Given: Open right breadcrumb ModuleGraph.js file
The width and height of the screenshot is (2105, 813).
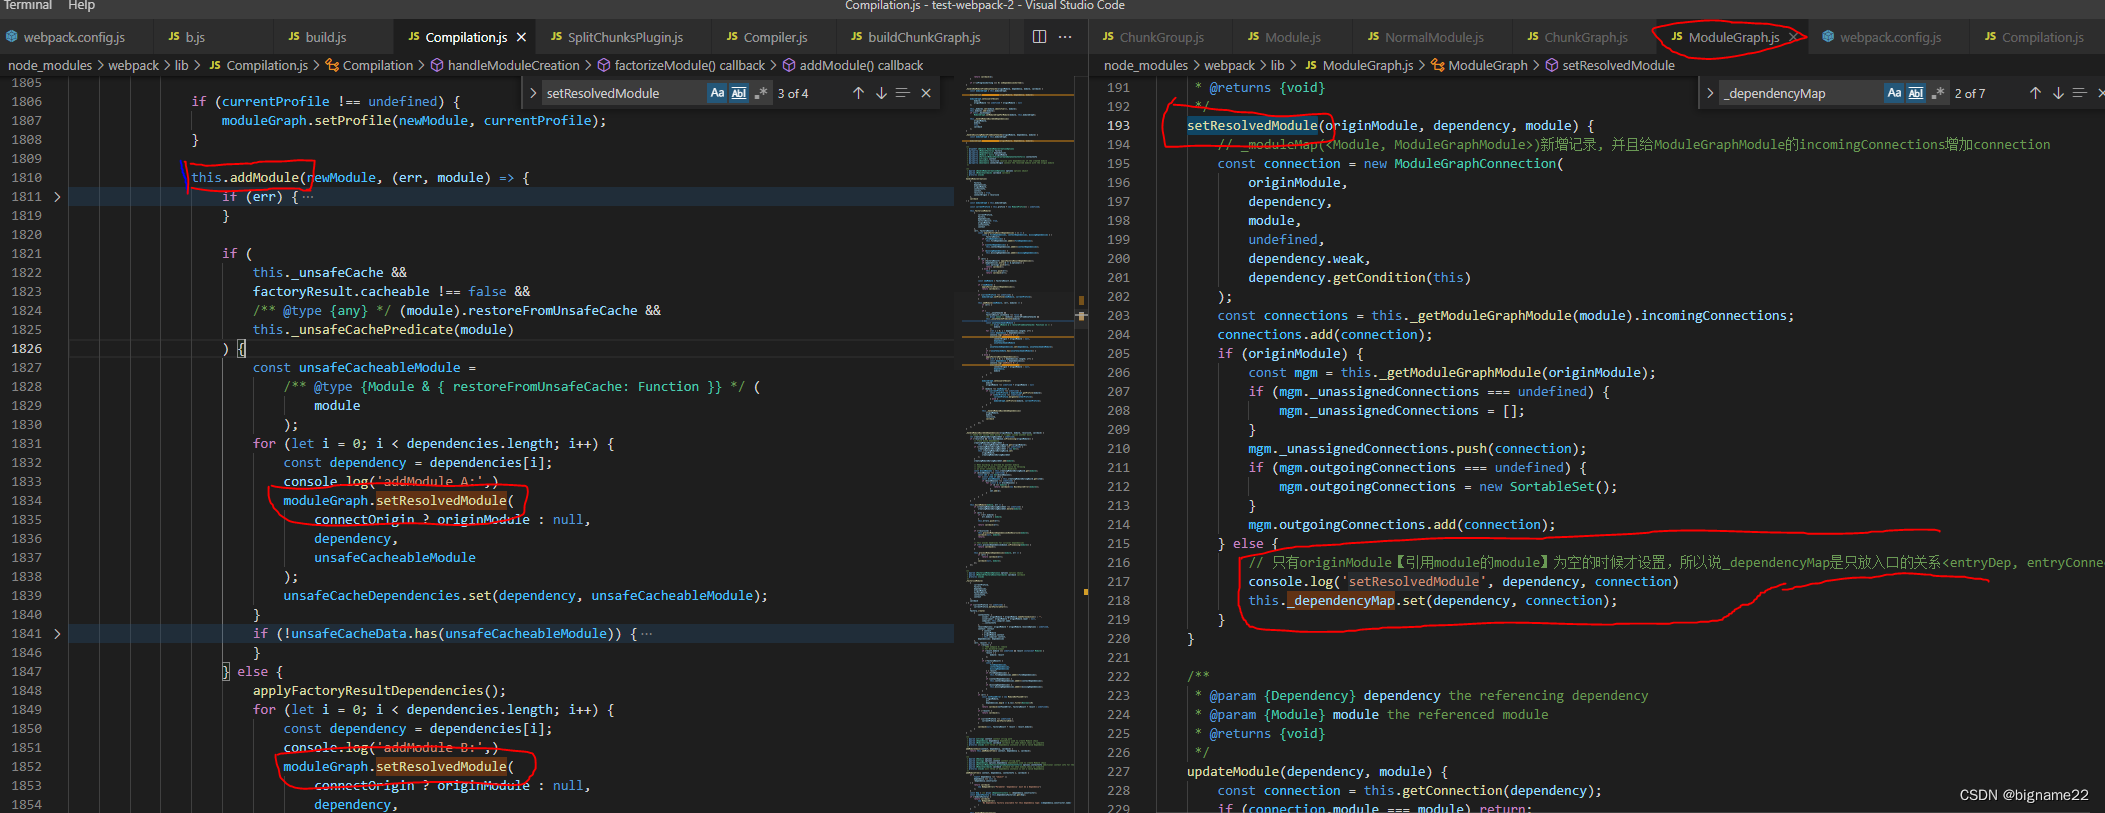Looking at the screenshot, I should 1367,65.
